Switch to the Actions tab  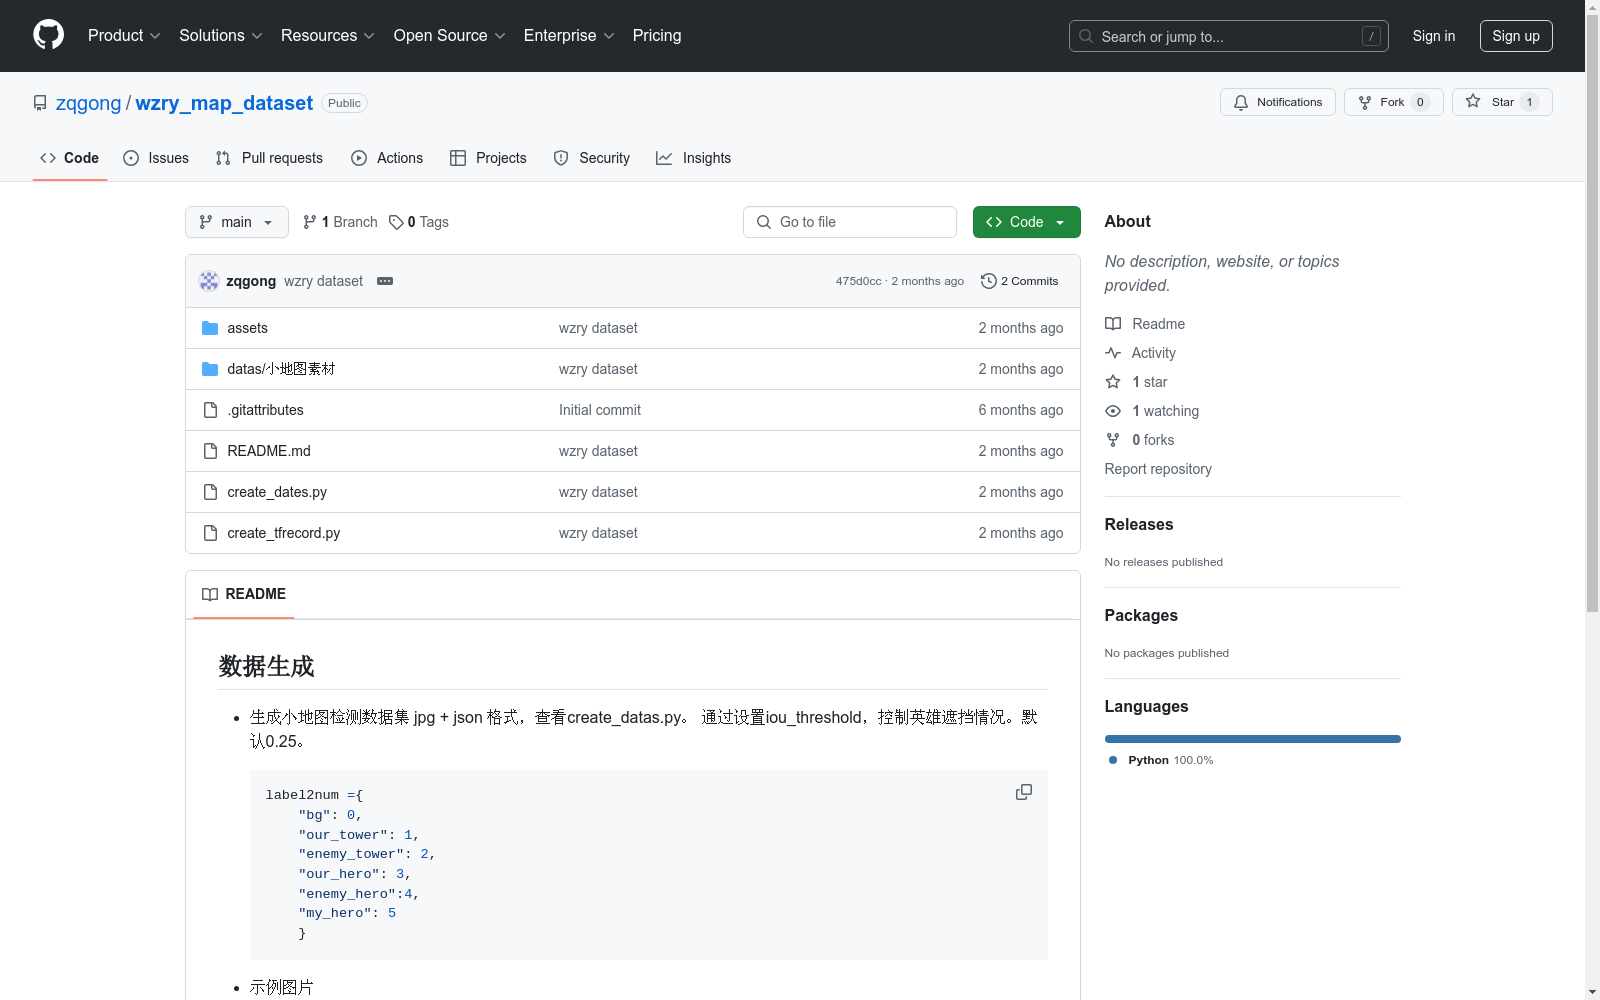tap(387, 158)
